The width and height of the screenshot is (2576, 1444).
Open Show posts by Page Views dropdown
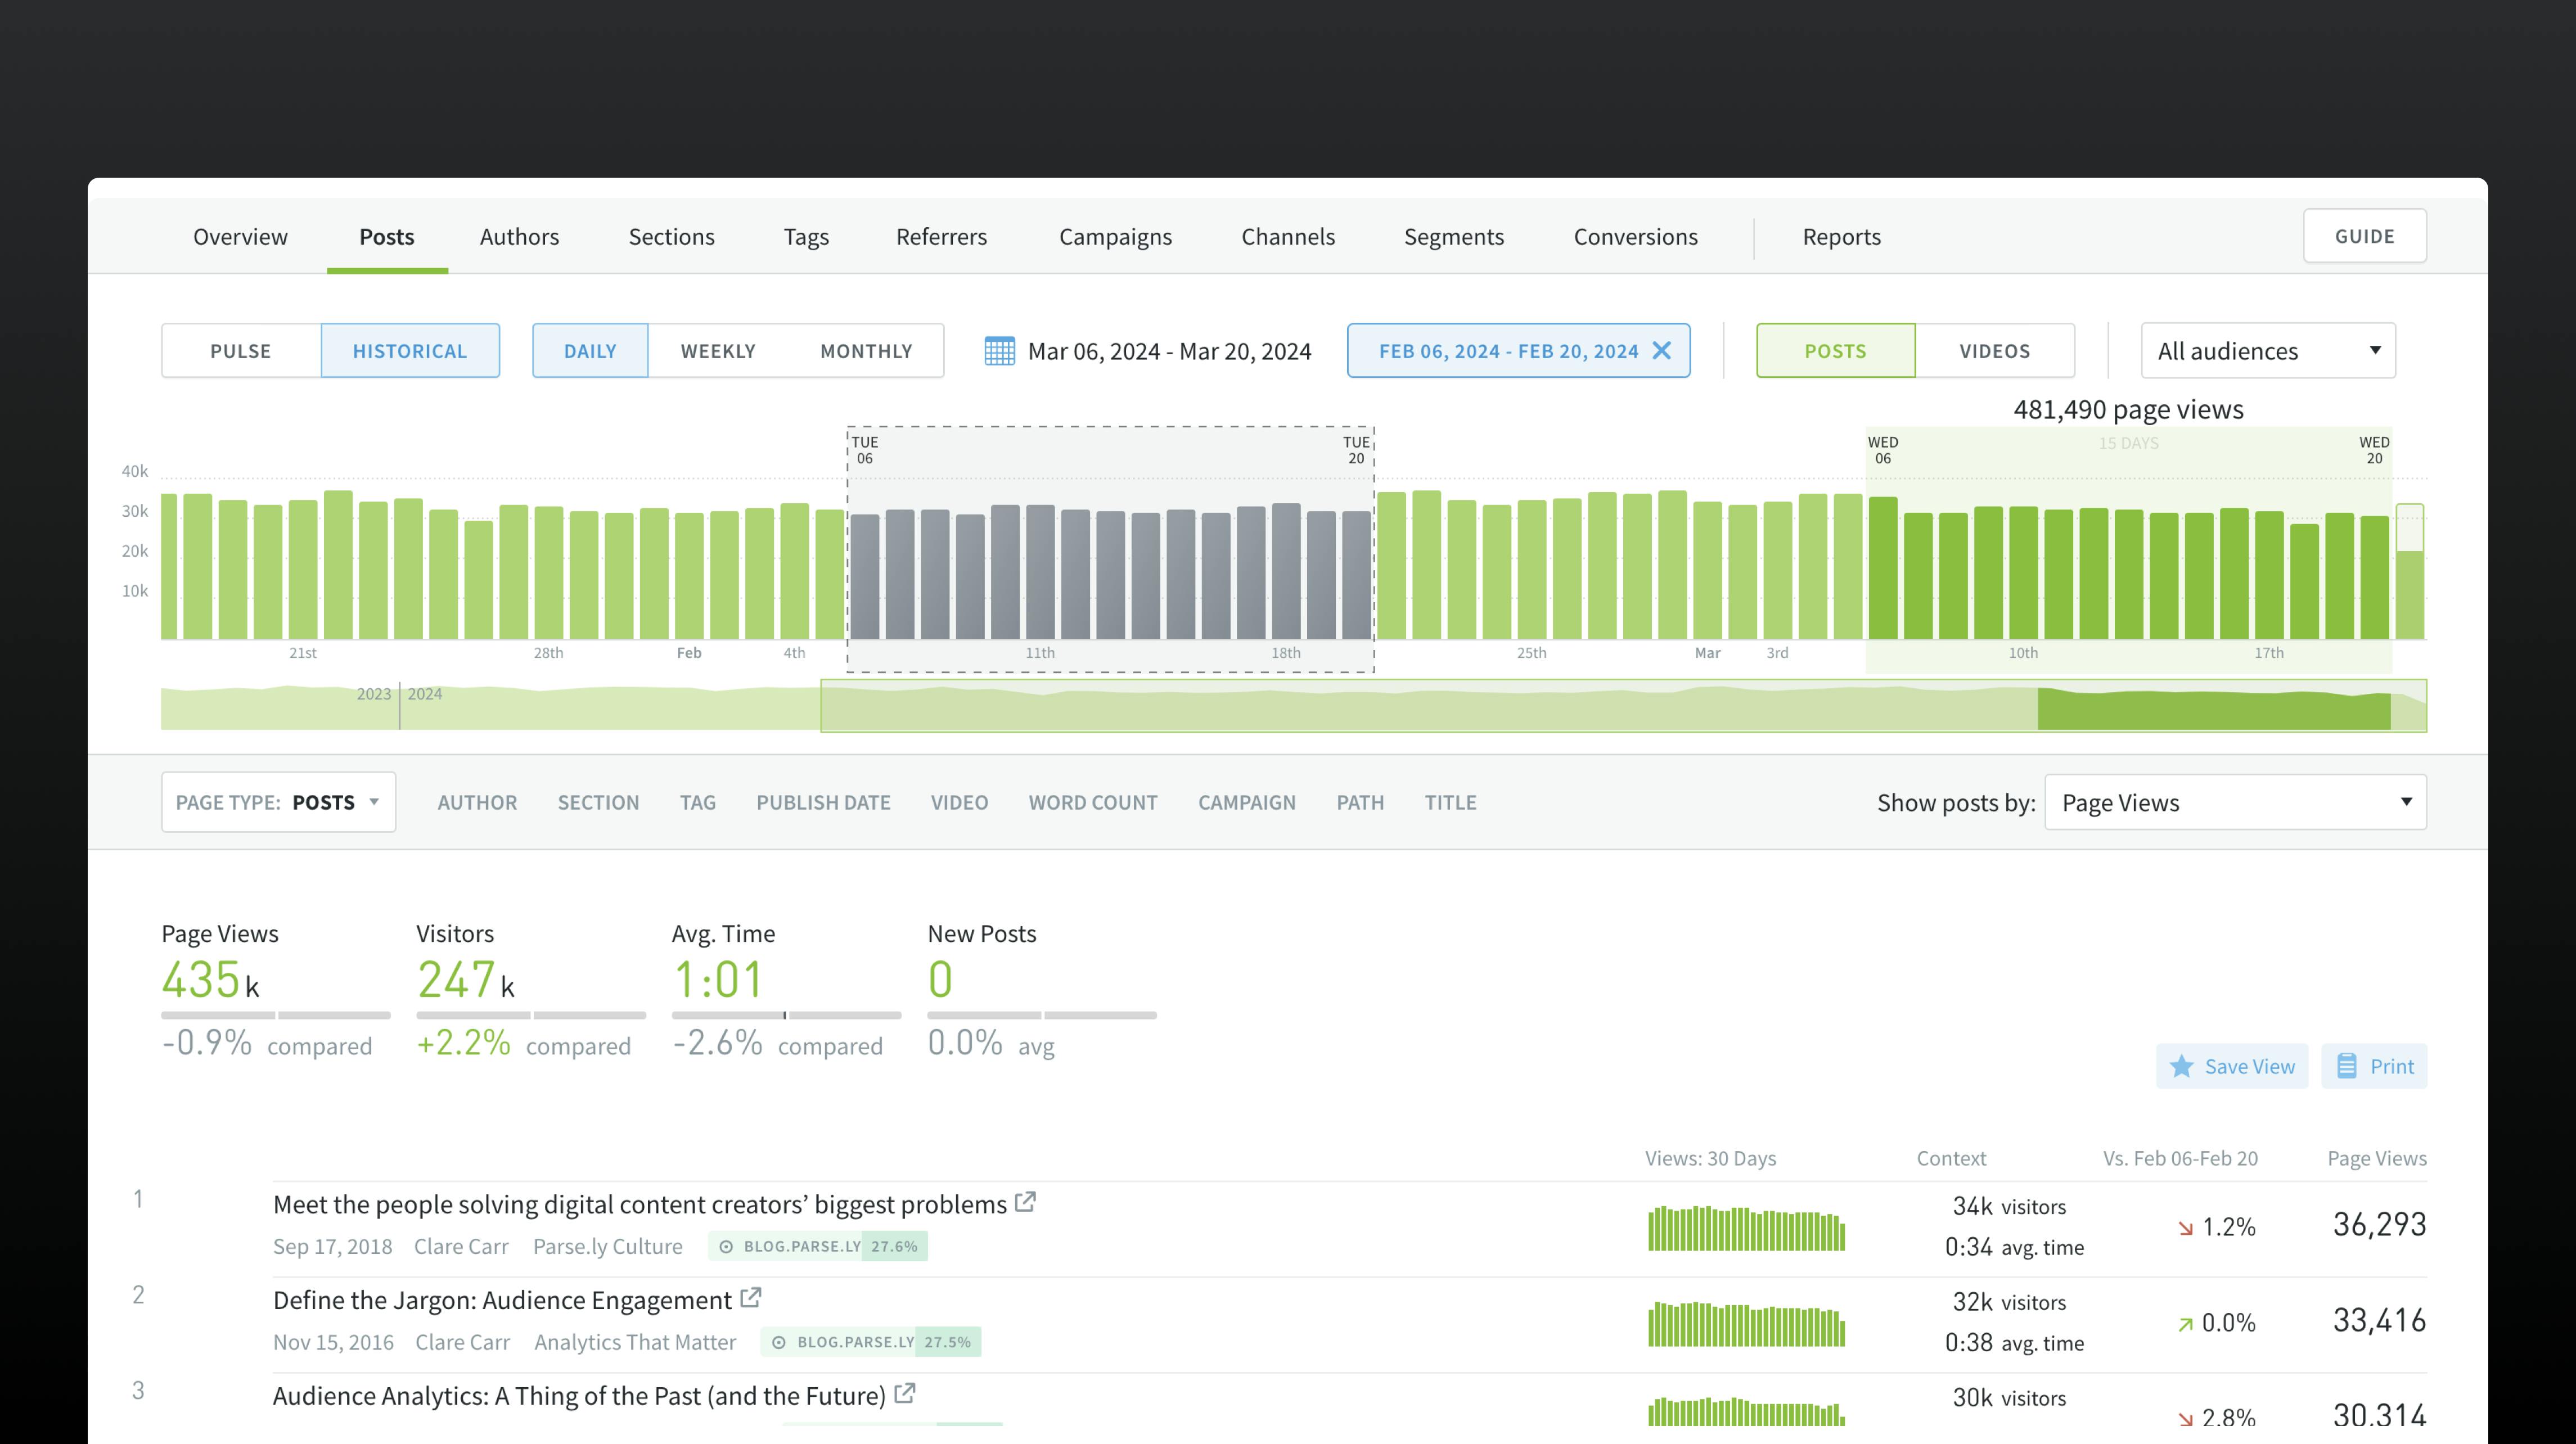[2236, 802]
